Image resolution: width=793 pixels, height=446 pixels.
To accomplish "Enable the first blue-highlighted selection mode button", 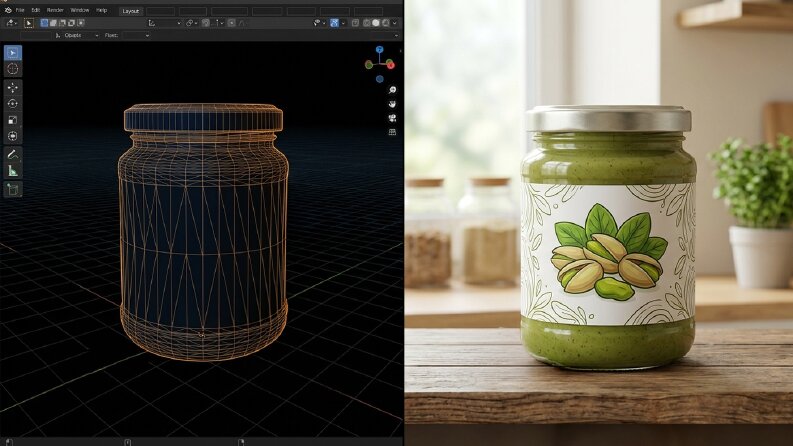I will coord(44,23).
